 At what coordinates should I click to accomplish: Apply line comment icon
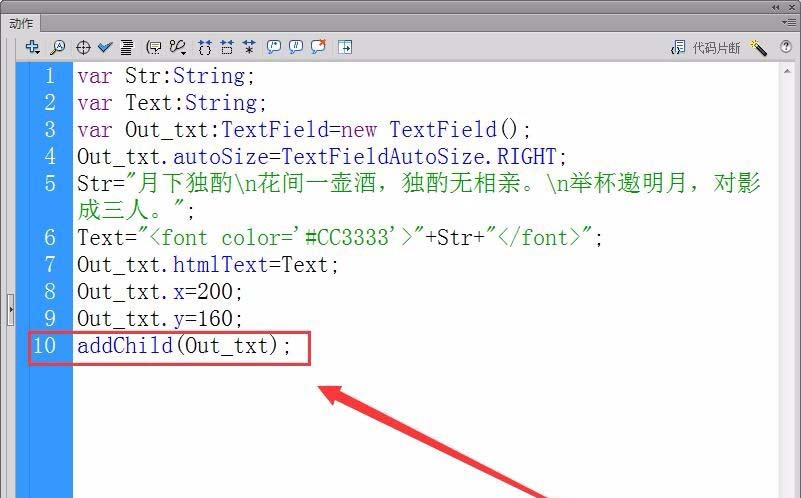click(x=296, y=48)
